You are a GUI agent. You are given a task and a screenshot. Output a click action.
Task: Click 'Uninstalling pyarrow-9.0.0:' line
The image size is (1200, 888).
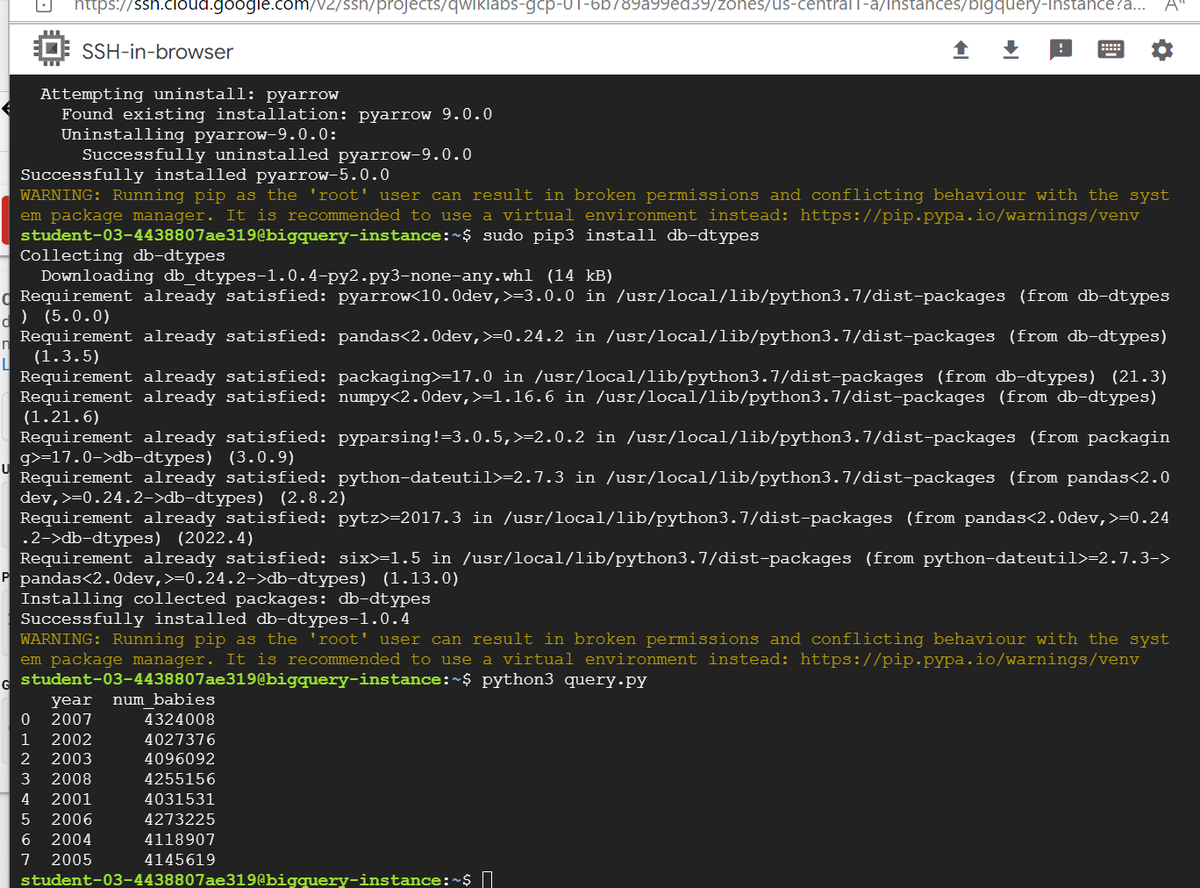(x=200, y=135)
